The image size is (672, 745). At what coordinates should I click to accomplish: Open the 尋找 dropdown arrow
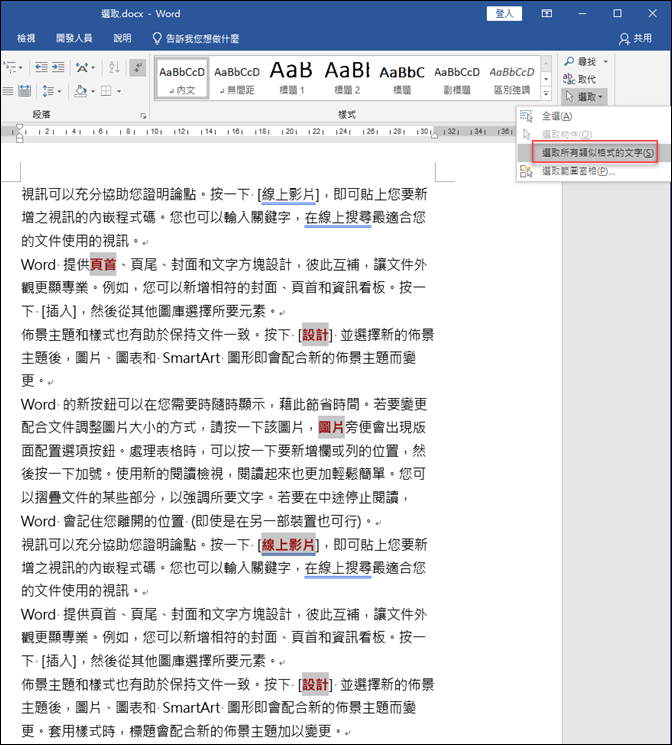pos(605,62)
